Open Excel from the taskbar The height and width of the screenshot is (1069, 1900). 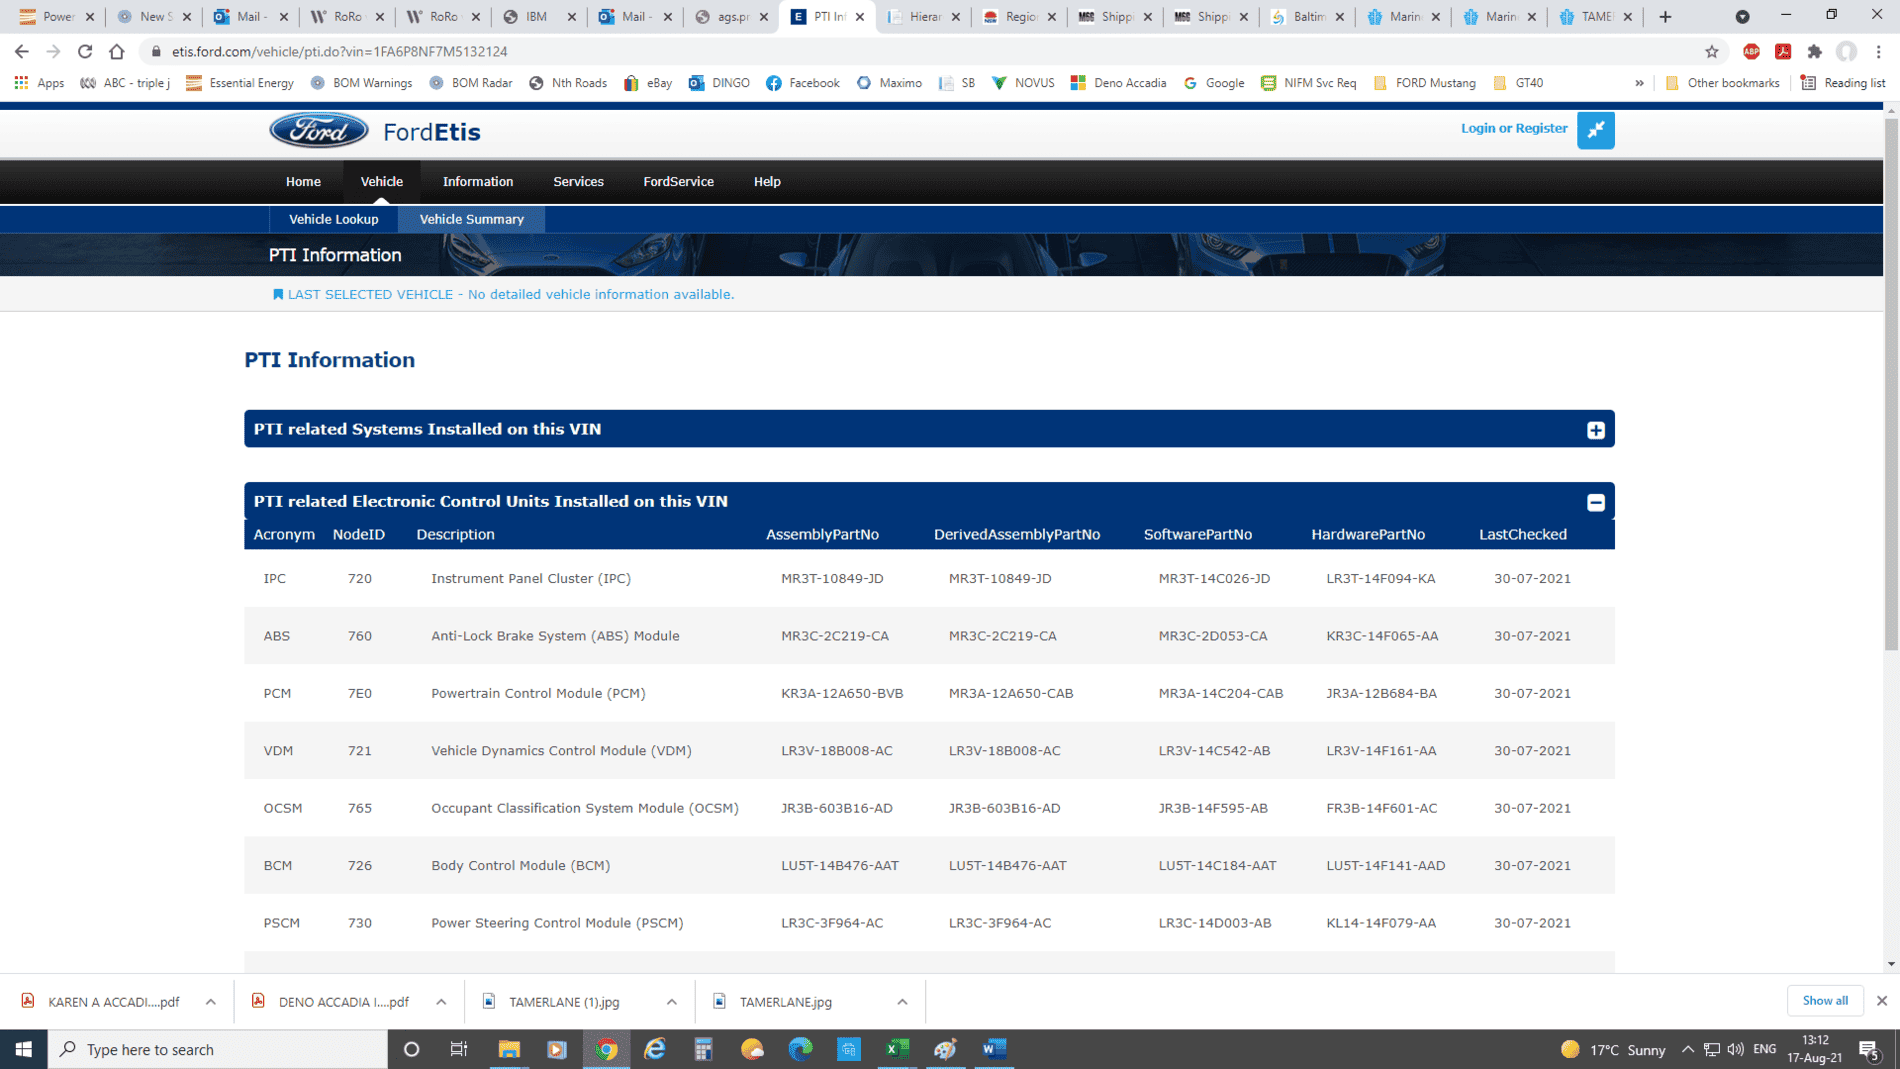point(897,1049)
